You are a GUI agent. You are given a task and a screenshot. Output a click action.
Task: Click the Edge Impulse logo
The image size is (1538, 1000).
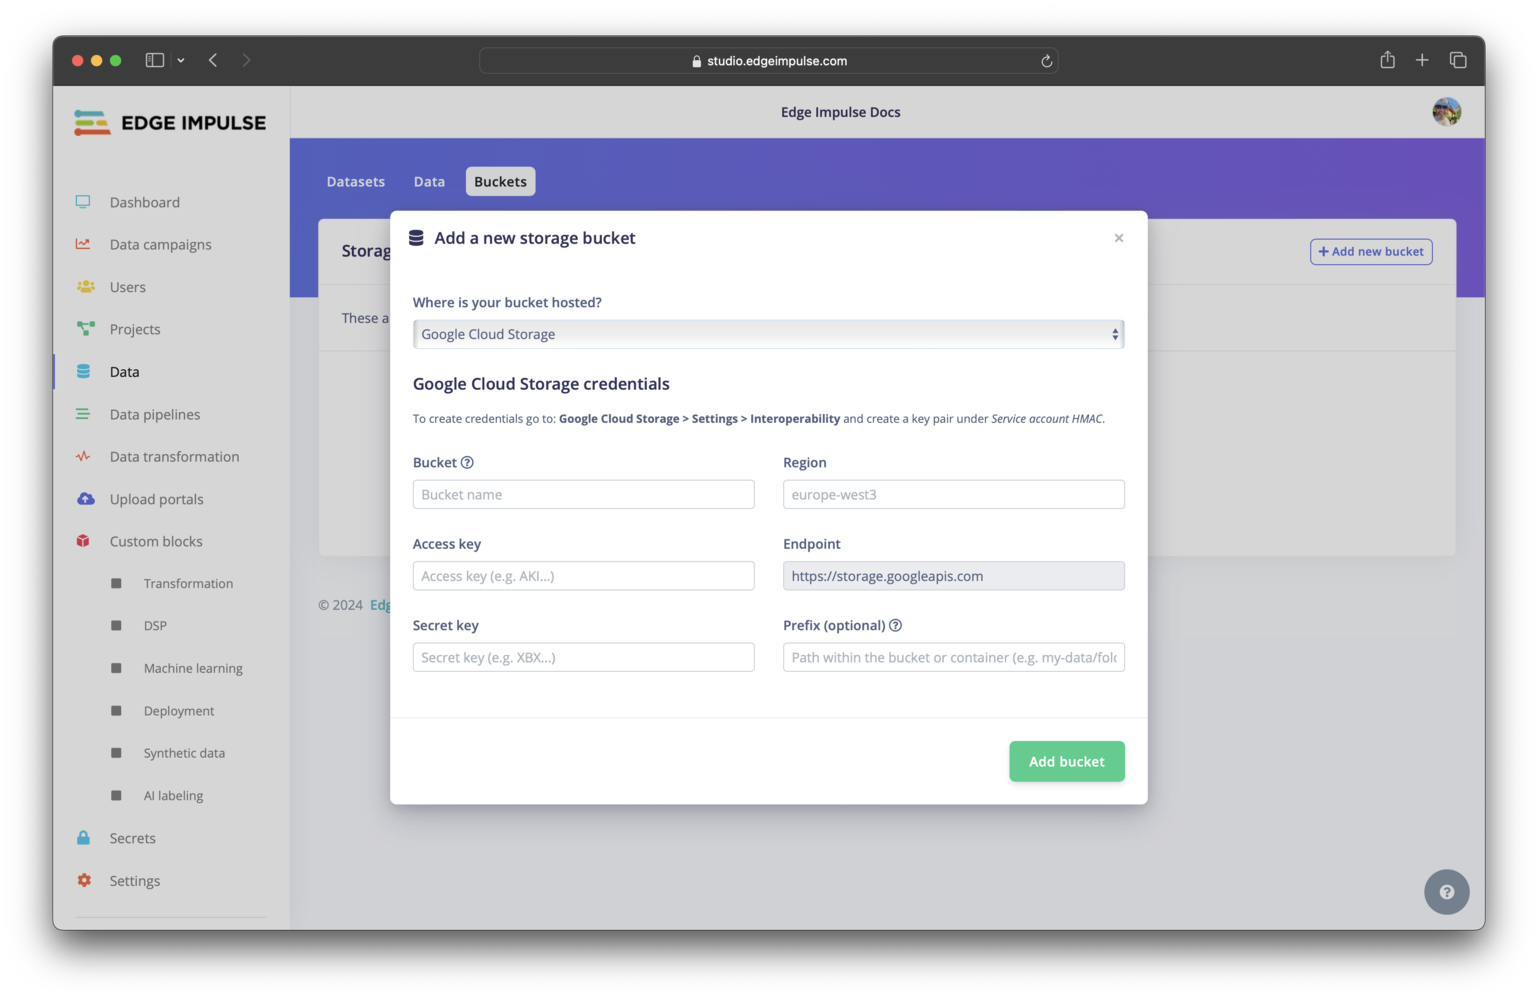pos(170,123)
